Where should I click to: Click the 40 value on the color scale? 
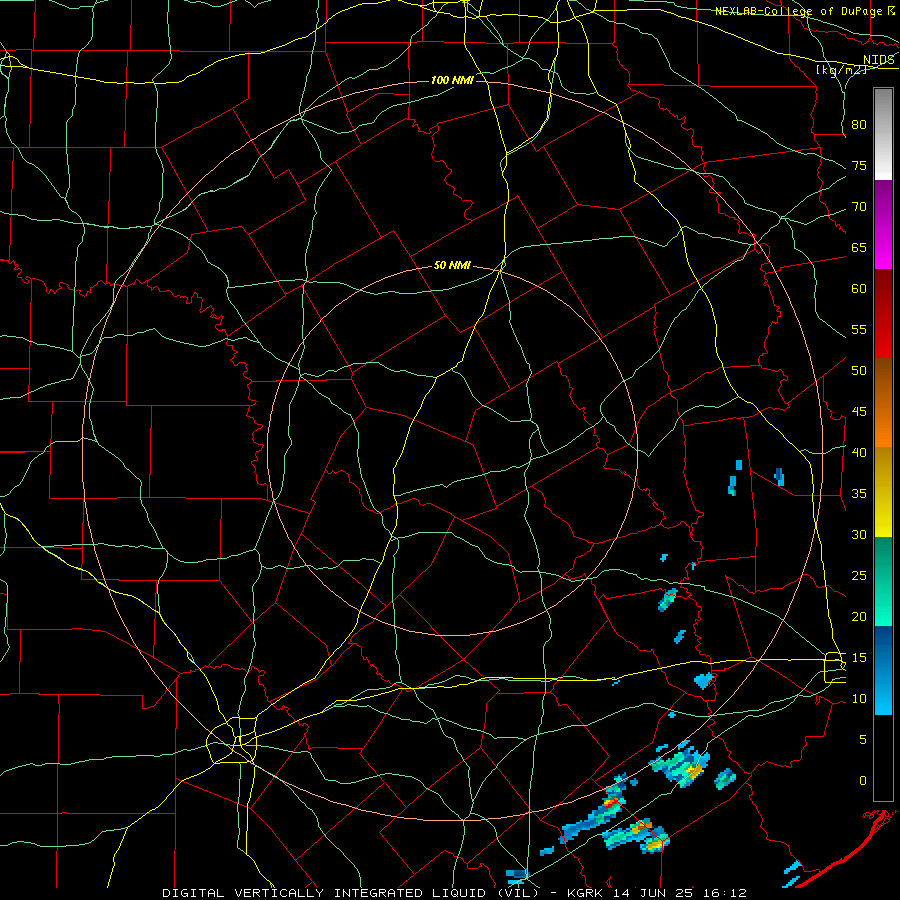click(859, 452)
